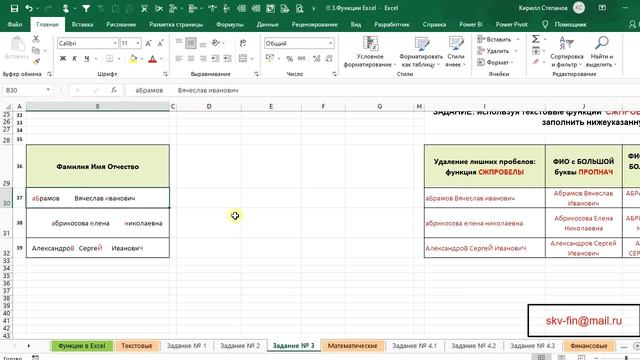
Task: Open the Математические sheet tab
Action: pos(353,346)
